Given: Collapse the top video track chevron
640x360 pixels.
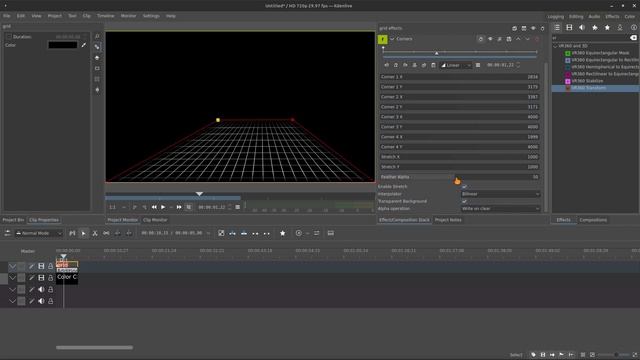Looking at the screenshot, I should click(12, 266).
